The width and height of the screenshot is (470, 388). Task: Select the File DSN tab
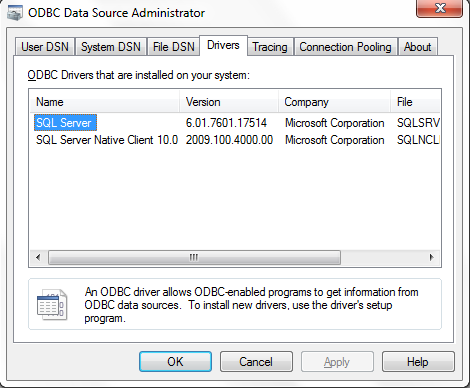click(x=173, y=47)
